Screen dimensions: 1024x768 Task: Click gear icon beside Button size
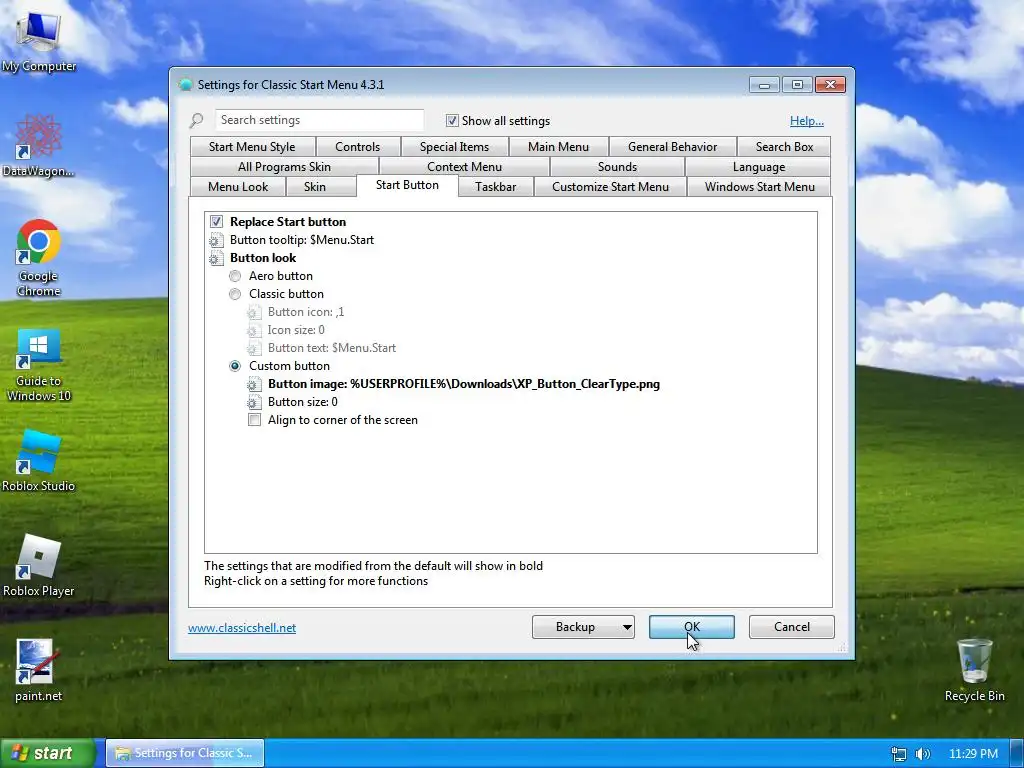[254, 402]
